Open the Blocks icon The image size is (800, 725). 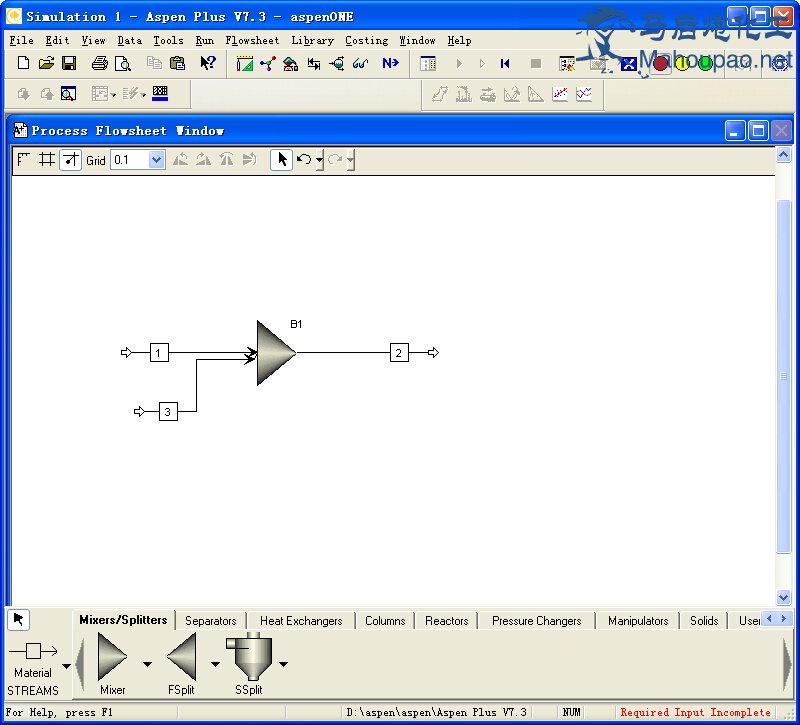tap(337, 64)
